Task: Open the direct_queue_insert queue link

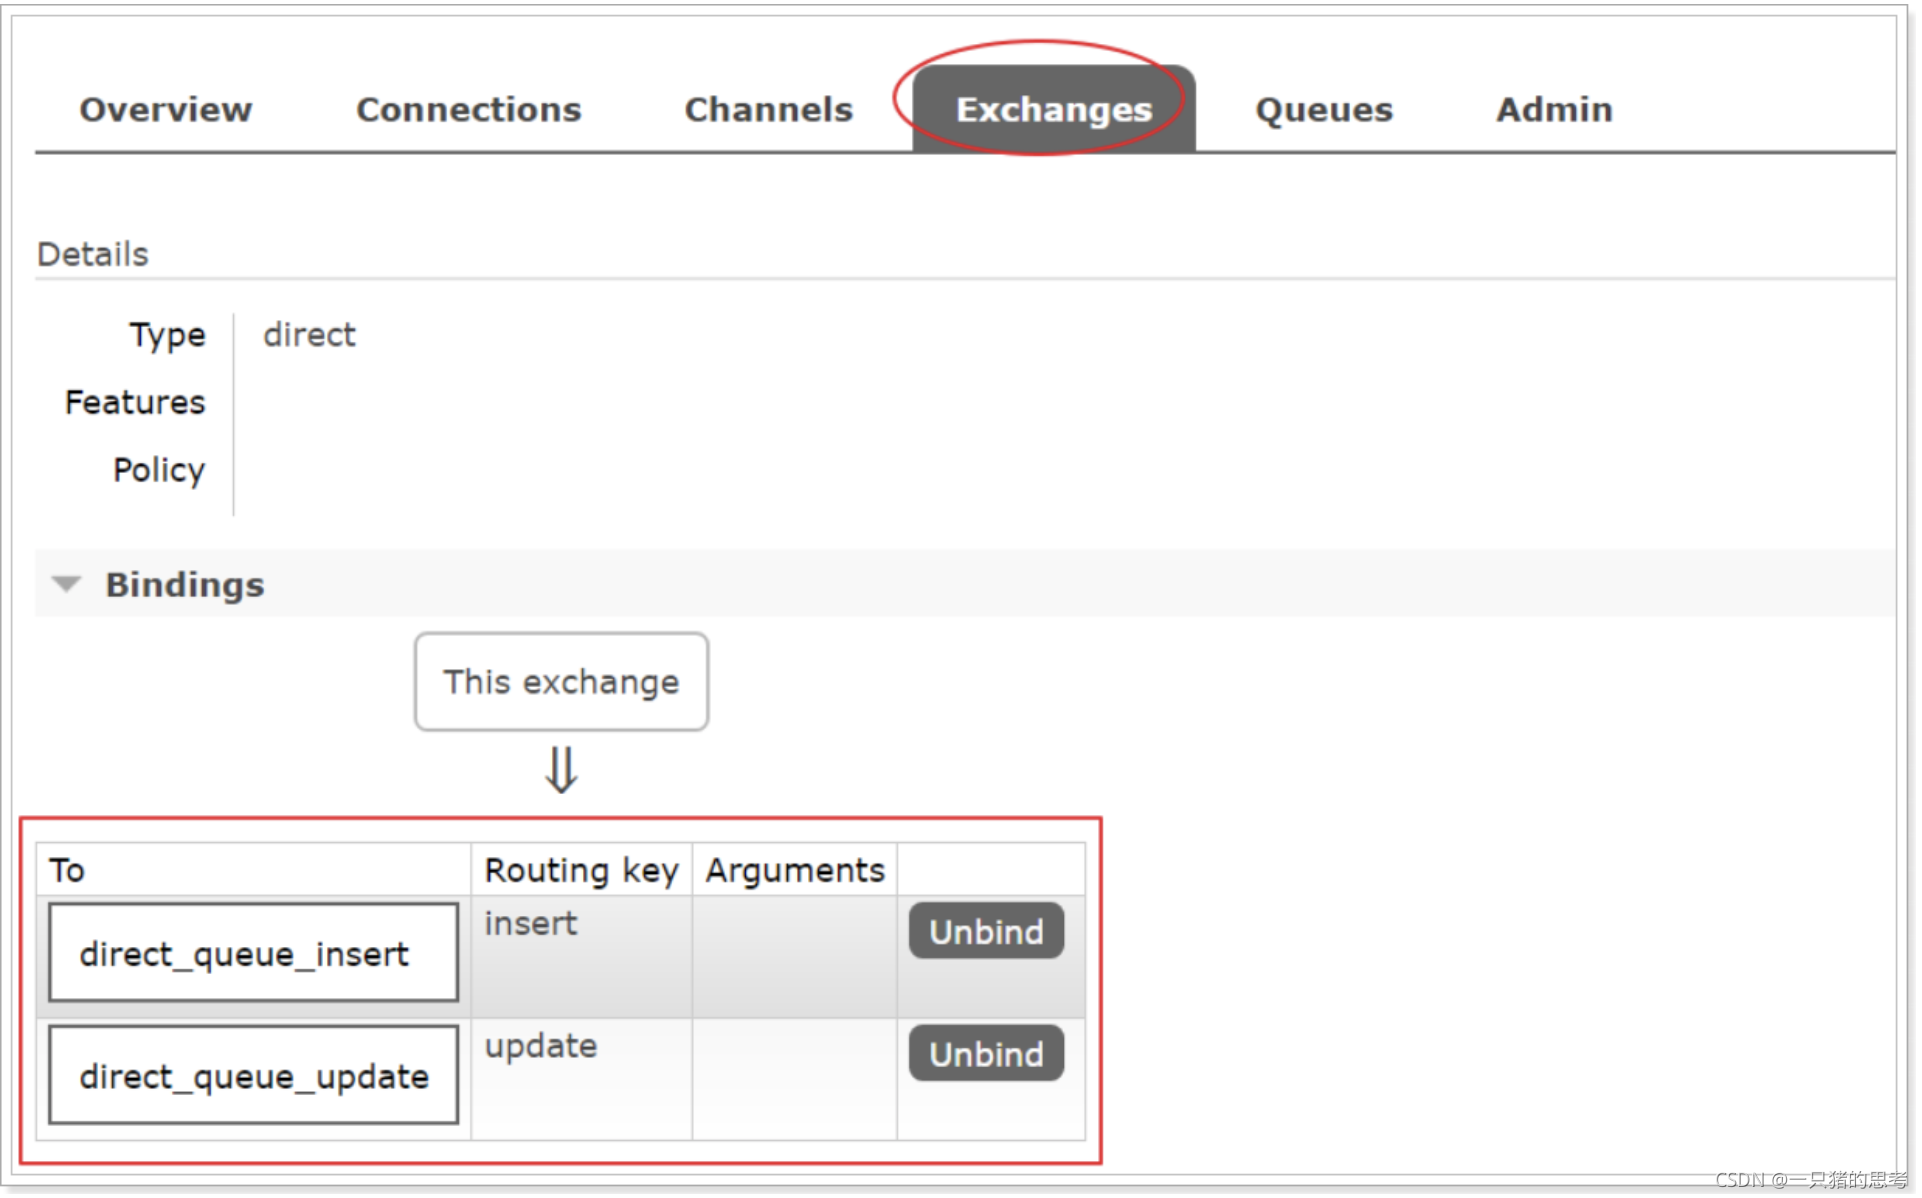Action: coord(244,954)
